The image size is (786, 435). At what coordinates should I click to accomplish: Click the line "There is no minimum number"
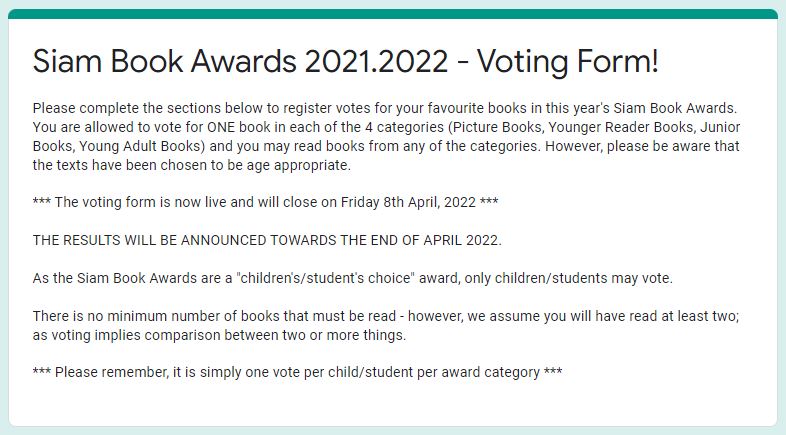[x=386, y=316]
